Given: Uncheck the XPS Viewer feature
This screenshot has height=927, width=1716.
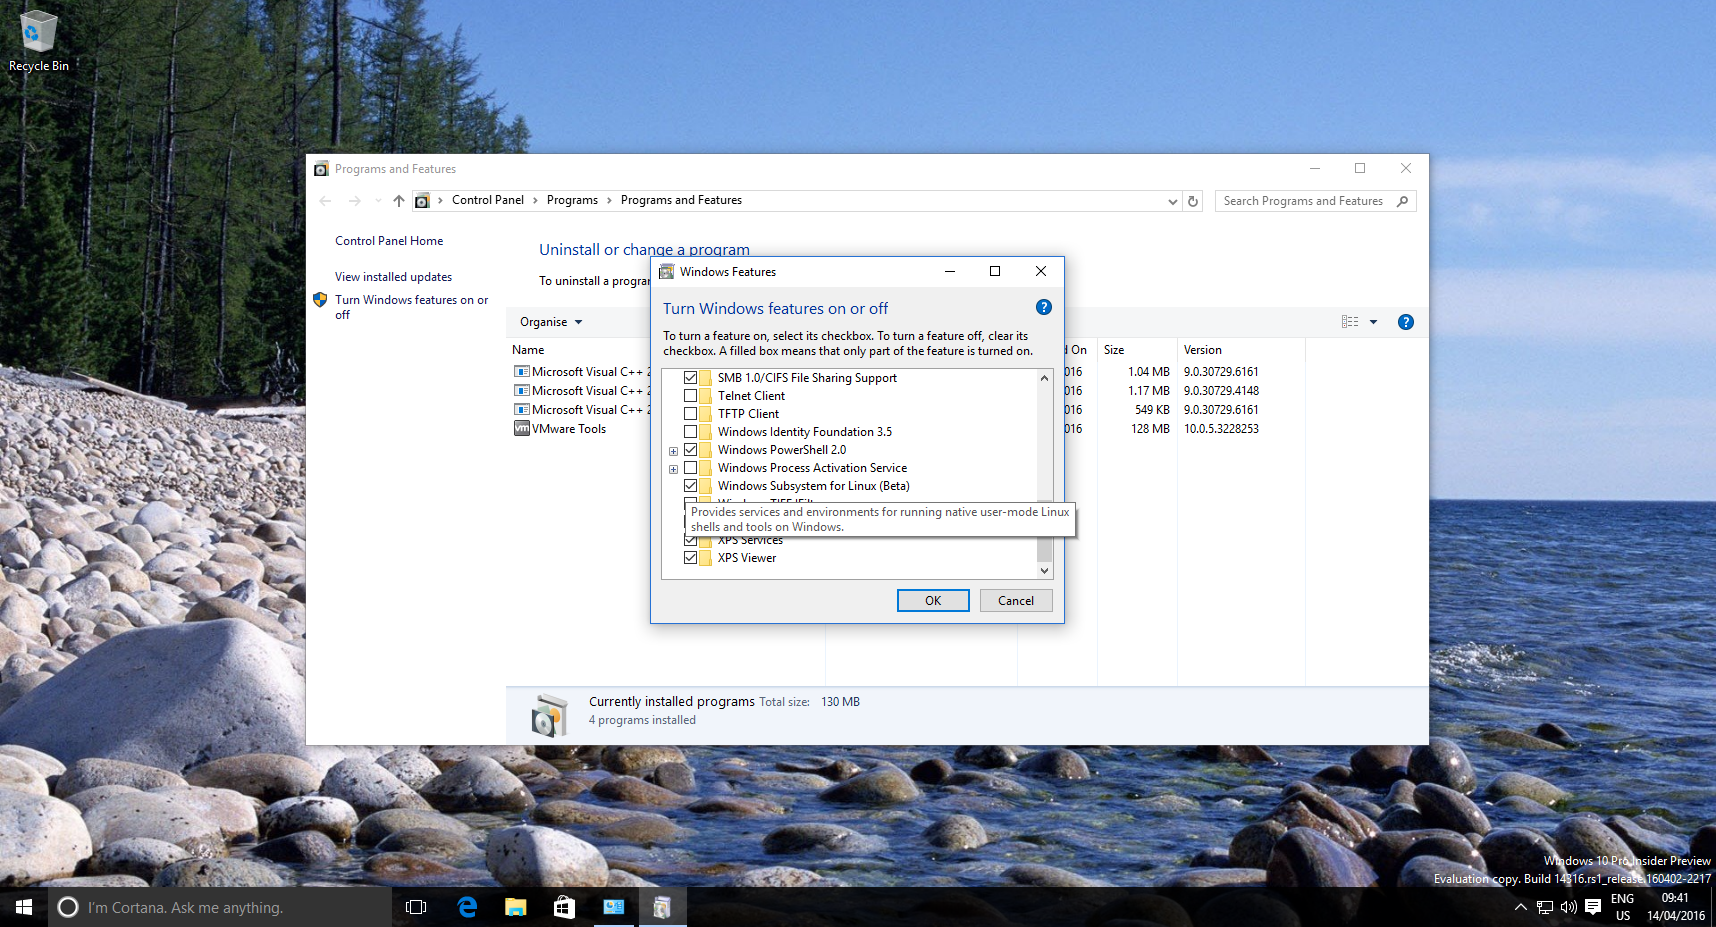Looking at the screenshot, I should point(690,558).
